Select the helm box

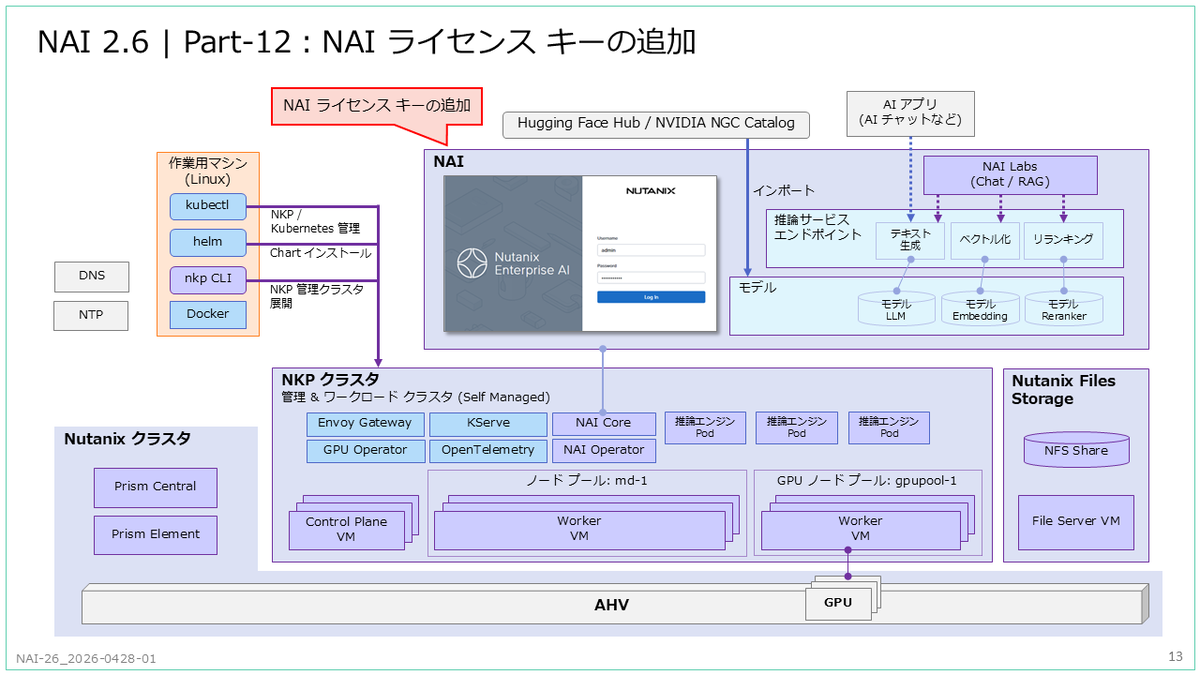coord(208,242)
